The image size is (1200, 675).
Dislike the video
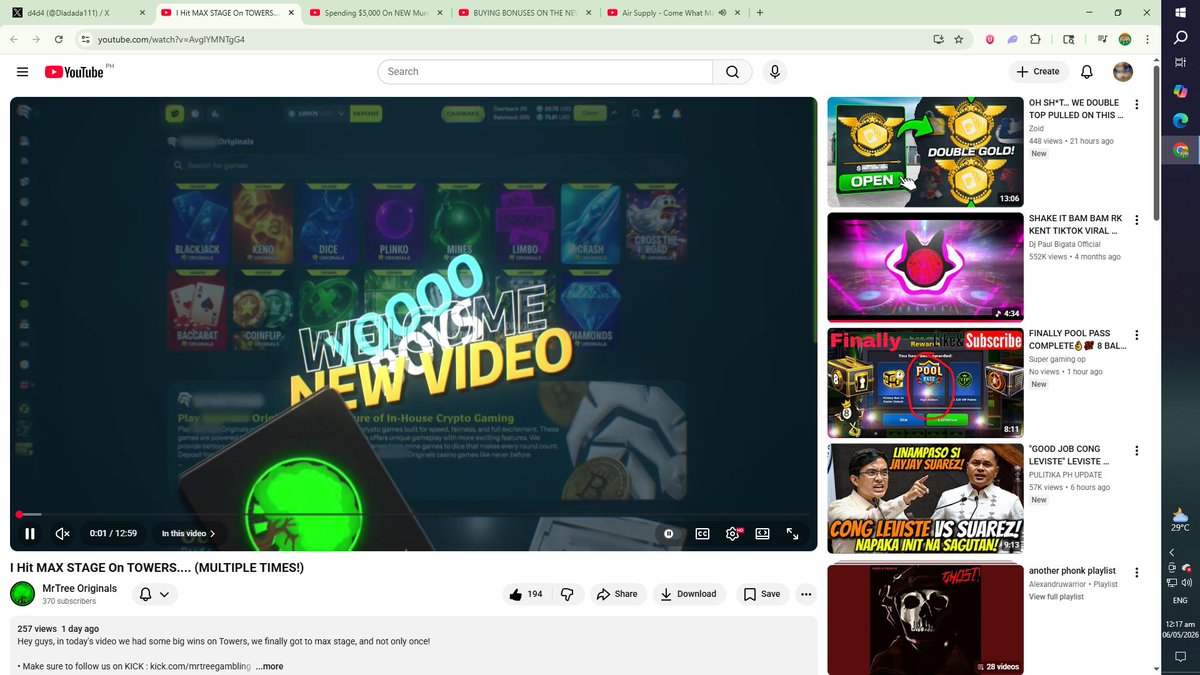pos(567,594)
